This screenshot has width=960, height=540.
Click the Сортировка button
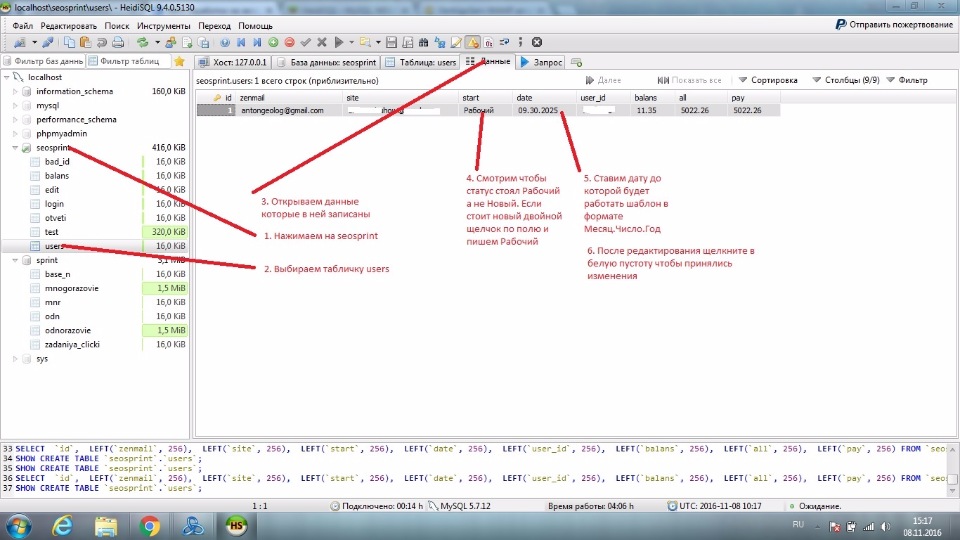pyautogui.click(x=768, y=80)
